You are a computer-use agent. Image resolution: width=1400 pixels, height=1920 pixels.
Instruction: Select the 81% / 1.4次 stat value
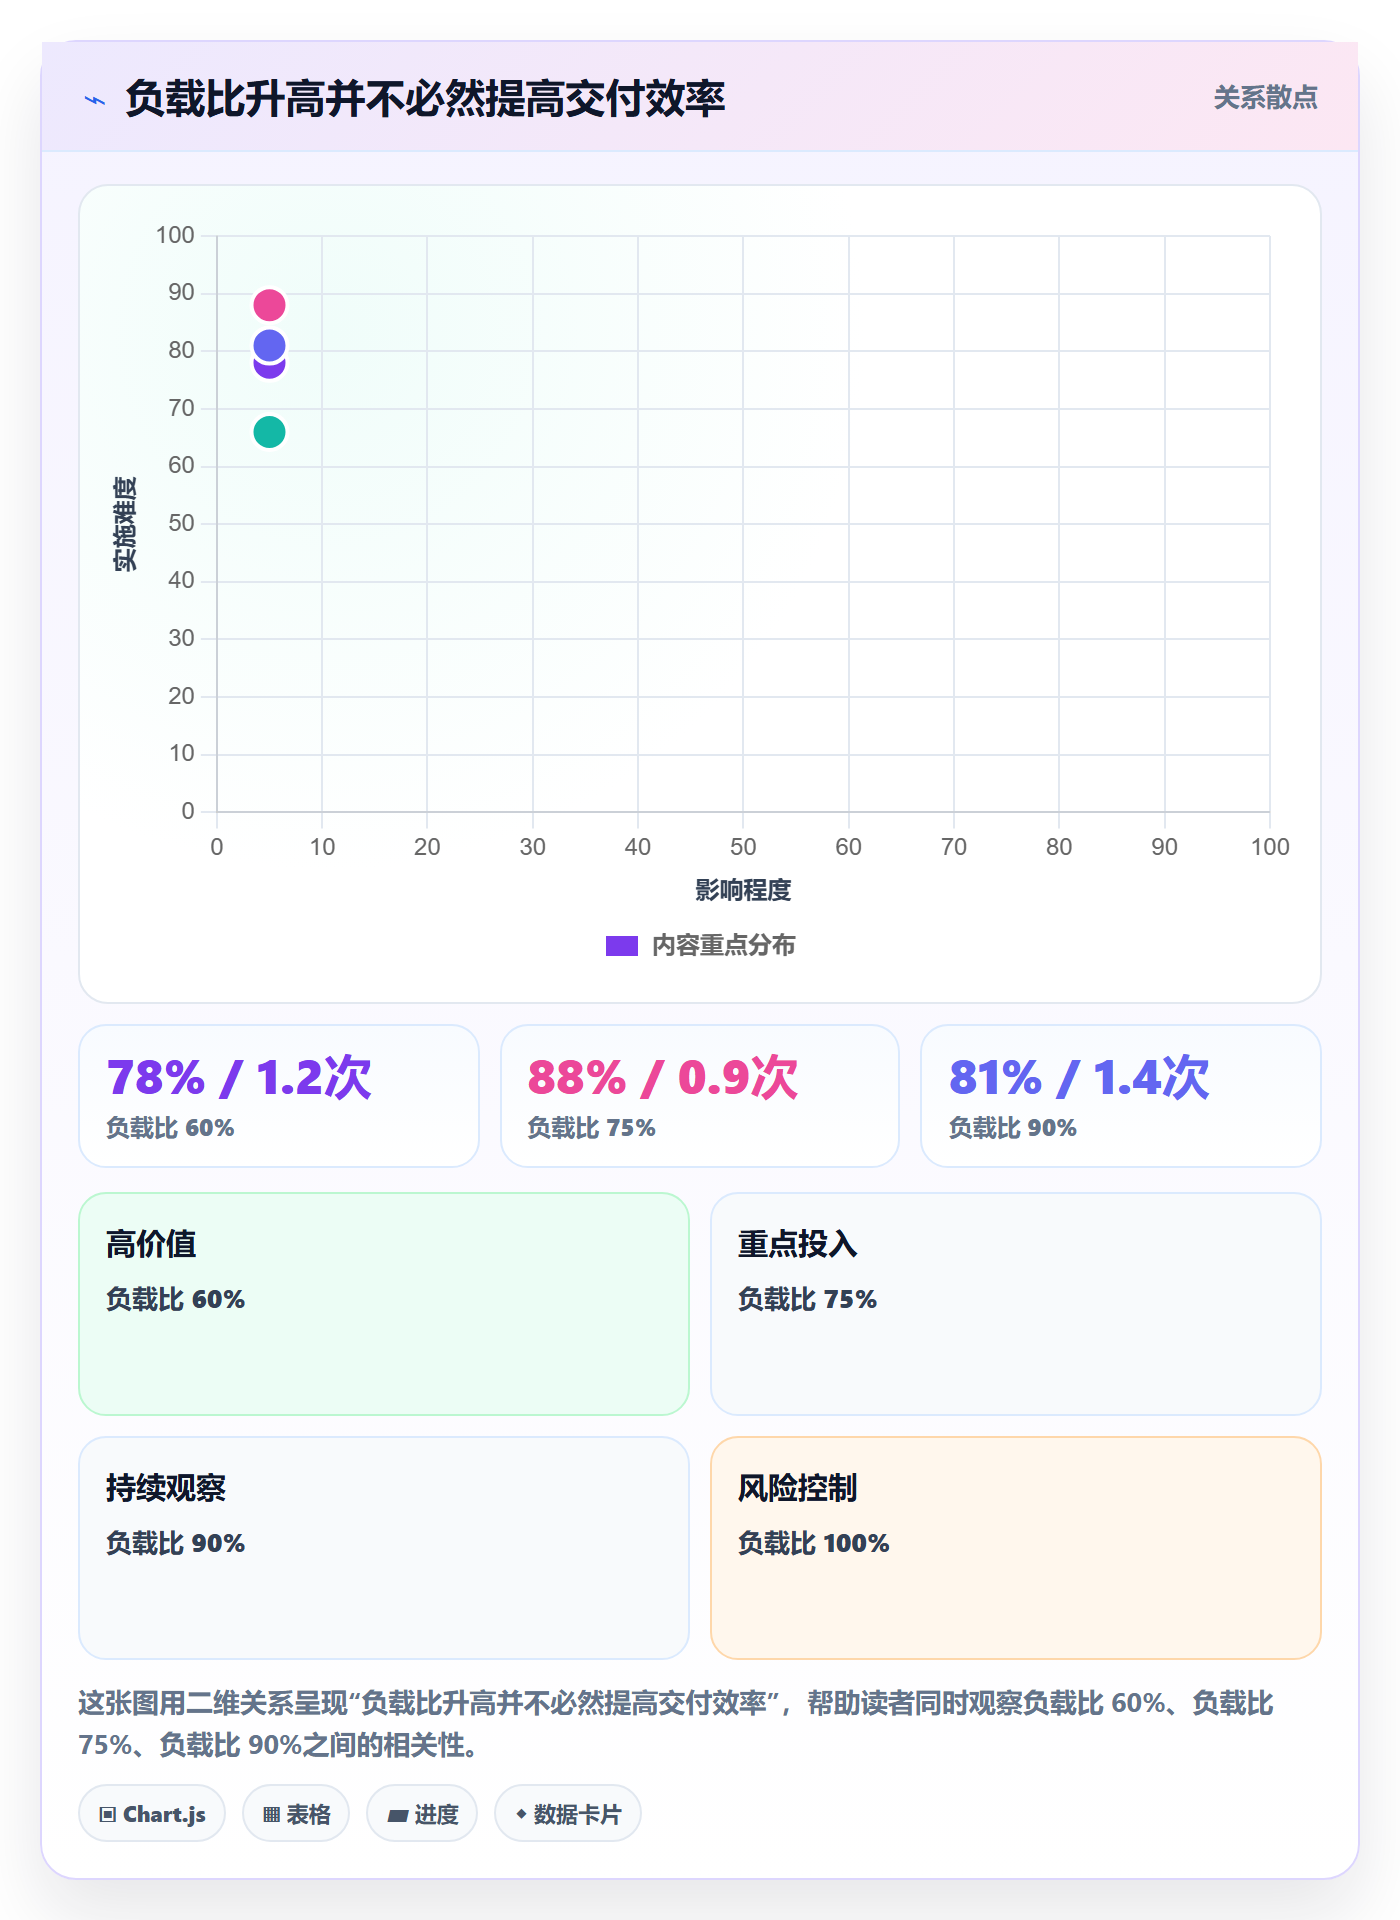pos(1079,1078)
